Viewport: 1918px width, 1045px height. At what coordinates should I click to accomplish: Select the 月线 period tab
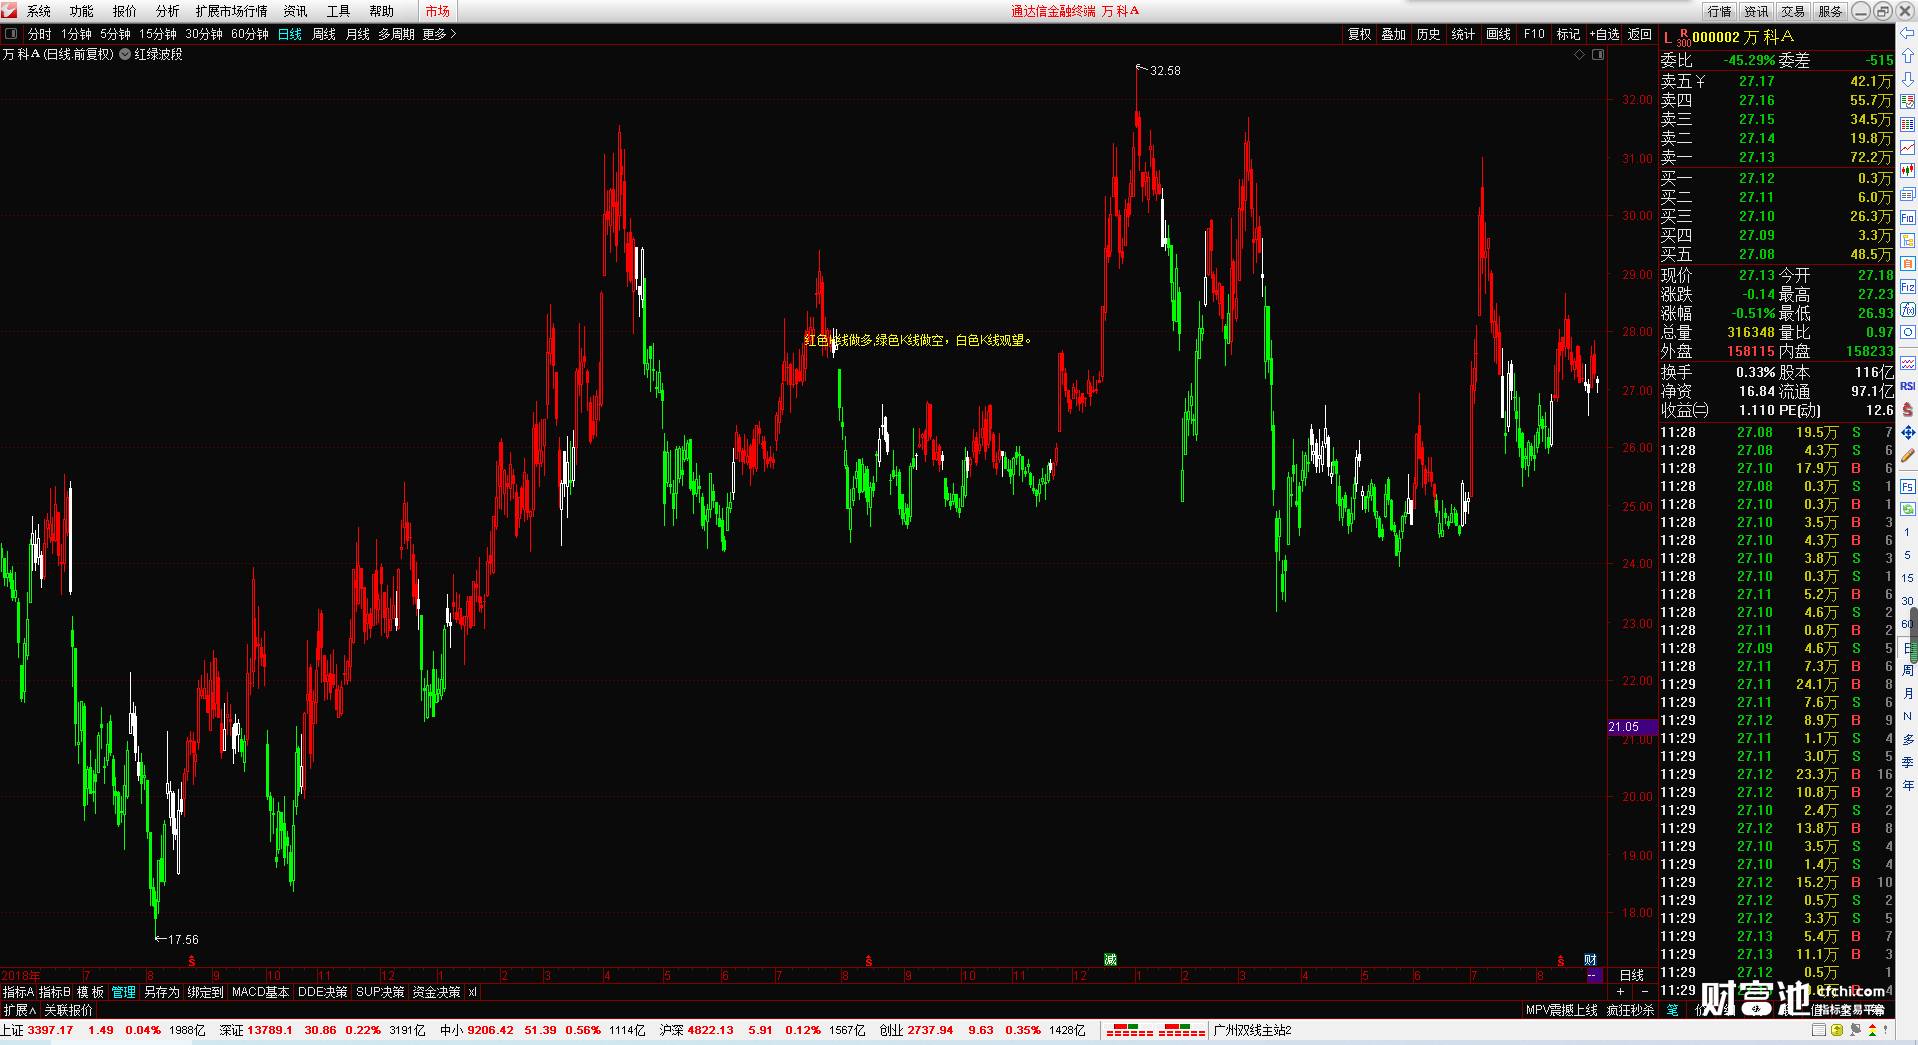click(x=358, y=34)
